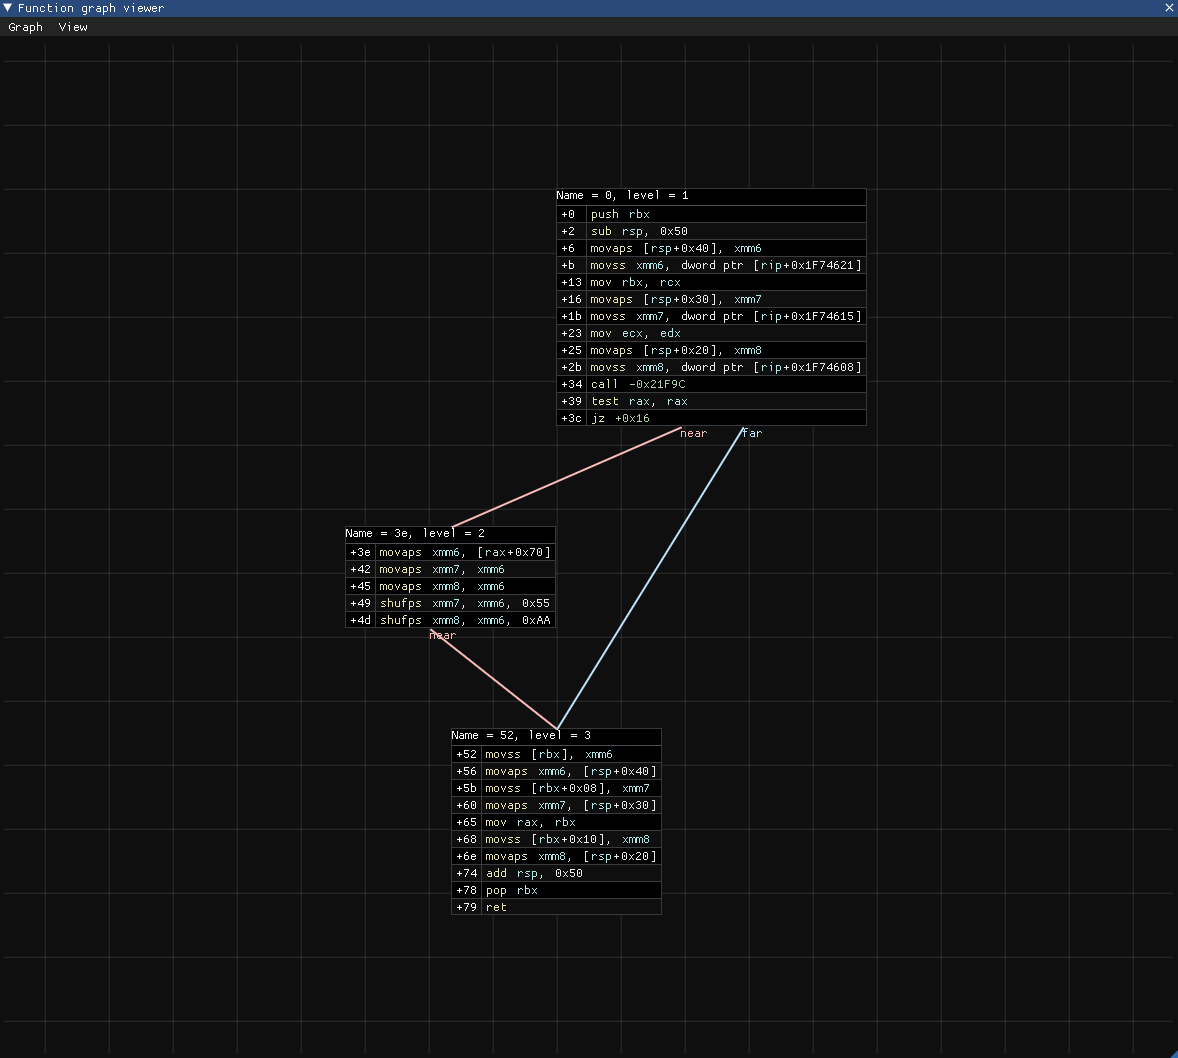
Task: Open the View menu
Action: [x=73, y=27]
